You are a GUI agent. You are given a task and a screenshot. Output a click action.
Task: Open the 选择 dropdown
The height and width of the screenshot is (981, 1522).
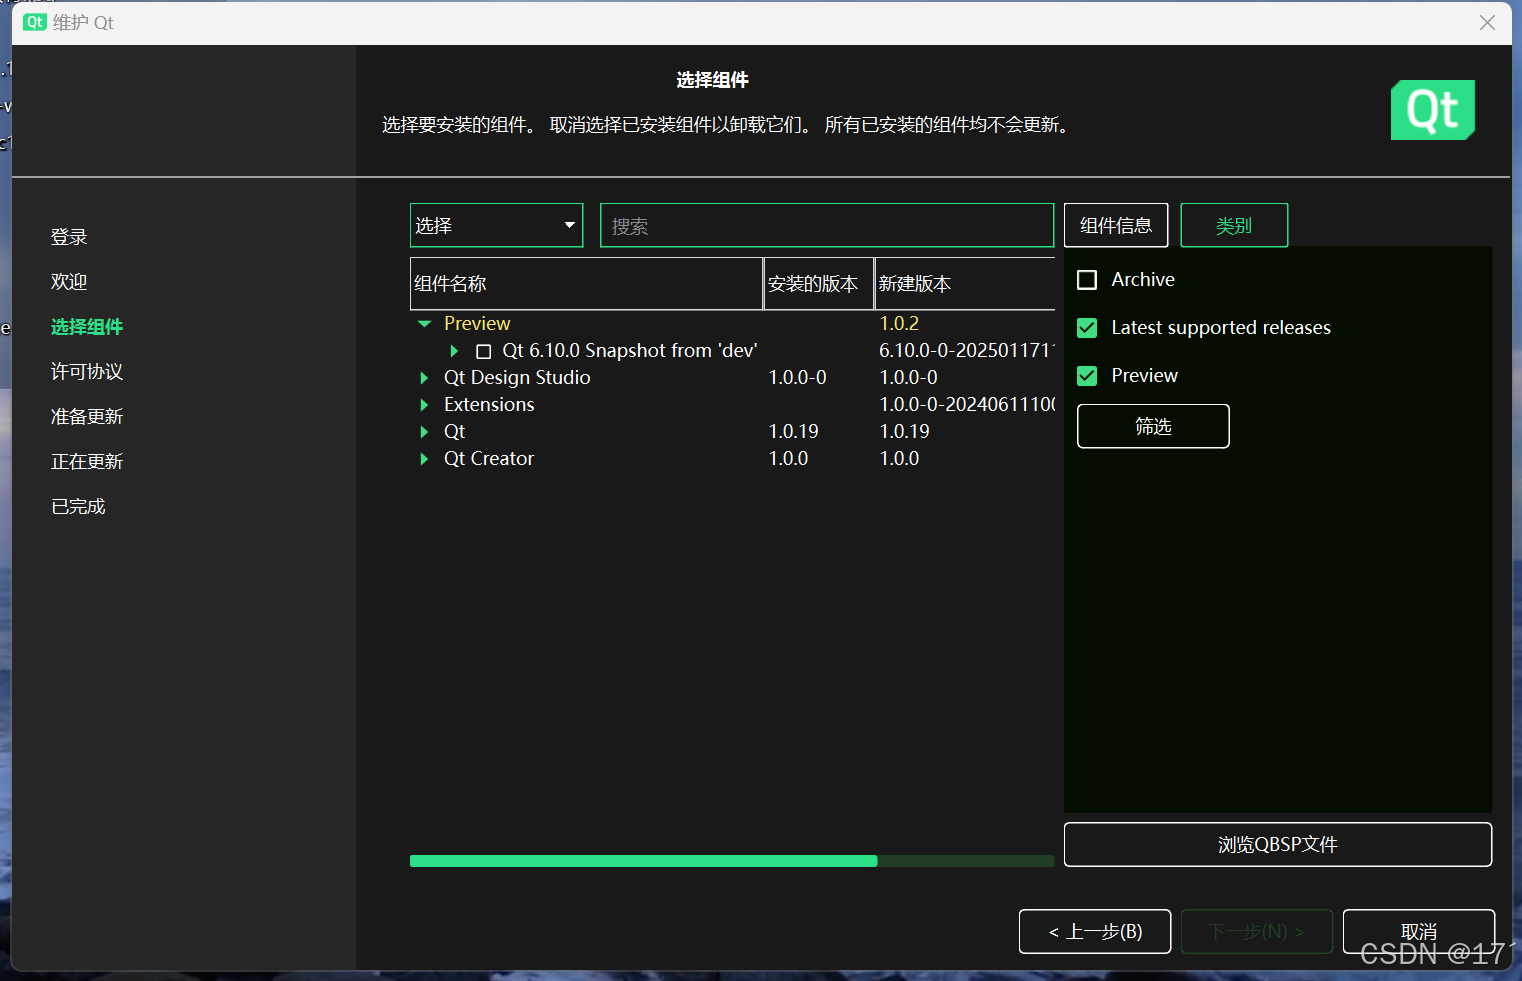point(496,225)
